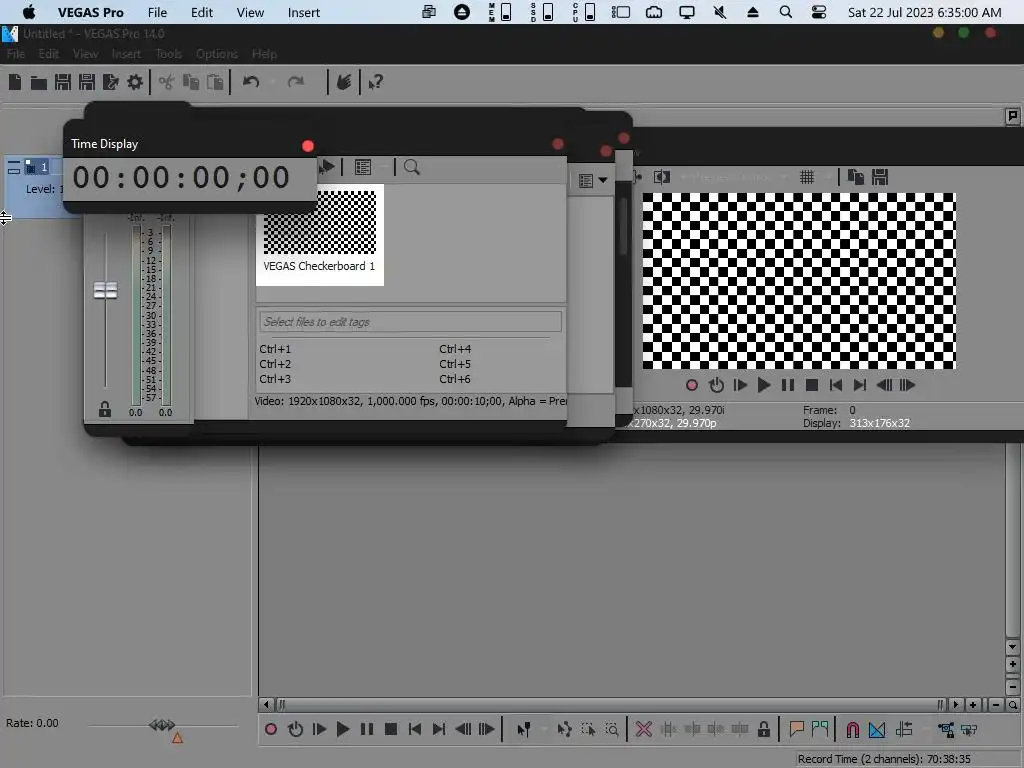Click Record button in timeline transport bar
This screenshot has height=768, width=1024.
click(x=271, y=729)
